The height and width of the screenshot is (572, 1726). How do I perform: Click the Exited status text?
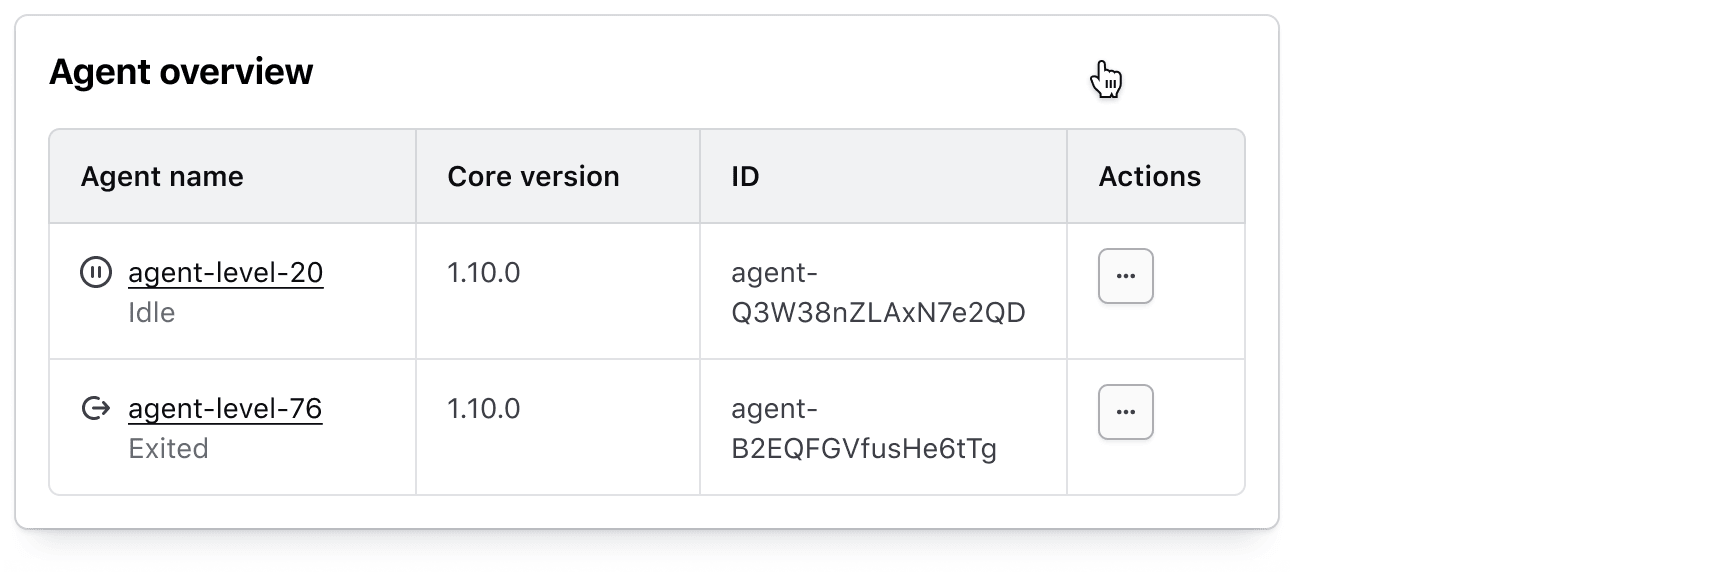(x=168, y=449)
